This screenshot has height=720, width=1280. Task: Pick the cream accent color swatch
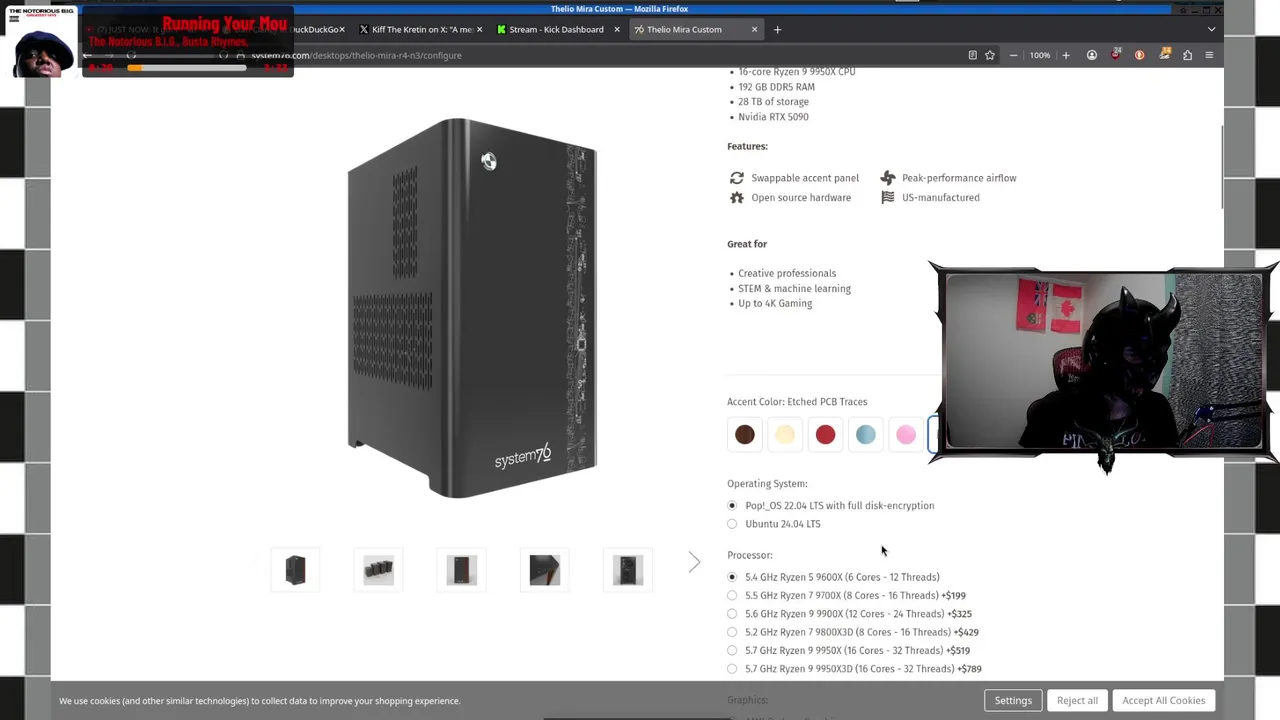[x=785, y=435]
